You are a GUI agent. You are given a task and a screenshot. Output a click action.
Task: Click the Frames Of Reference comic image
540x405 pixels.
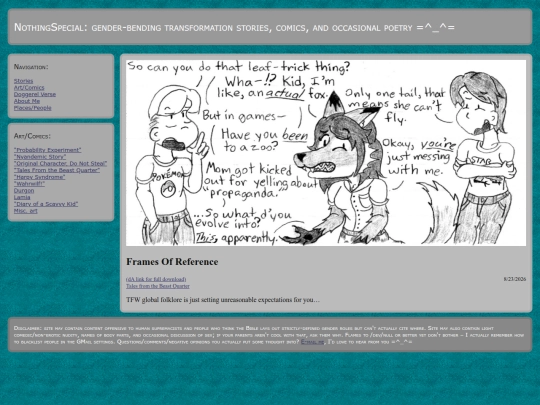coord(326,153)
